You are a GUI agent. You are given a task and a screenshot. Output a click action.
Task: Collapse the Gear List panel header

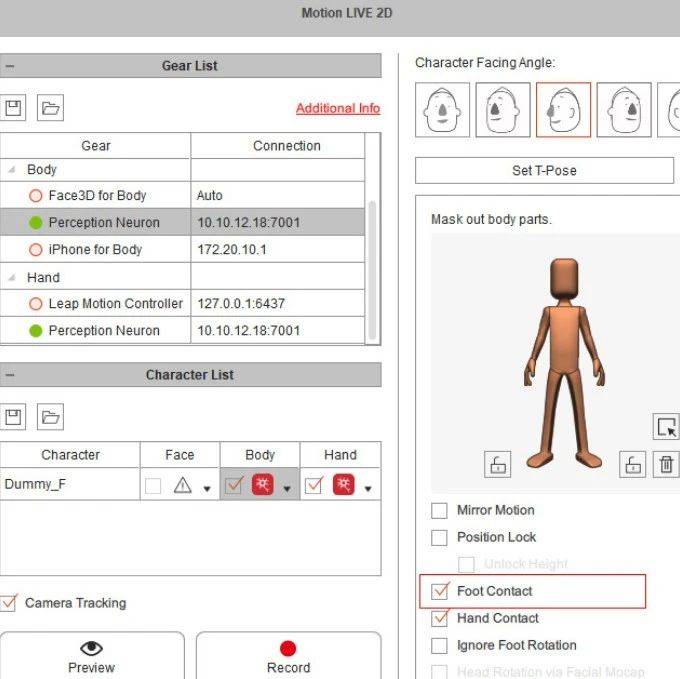[x=9, y=66]
